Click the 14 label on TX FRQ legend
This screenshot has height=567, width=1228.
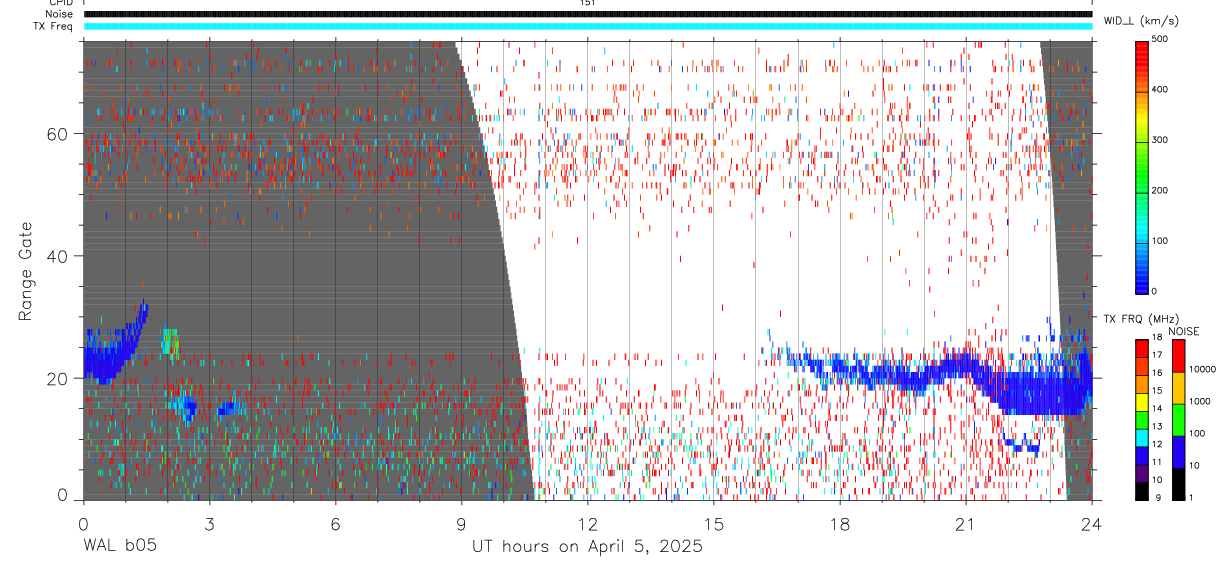point(1156,410)
